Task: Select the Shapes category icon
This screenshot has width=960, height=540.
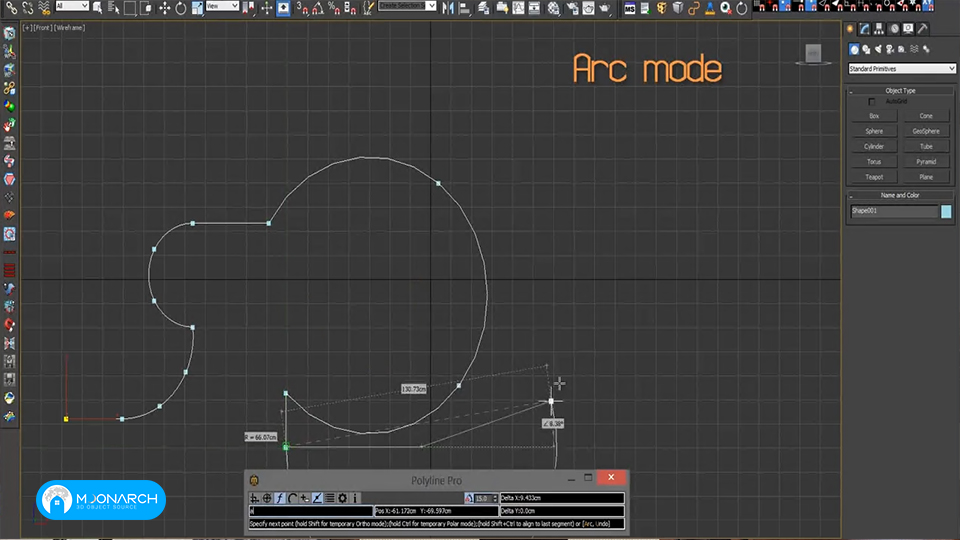Action: tap(866, 49)
